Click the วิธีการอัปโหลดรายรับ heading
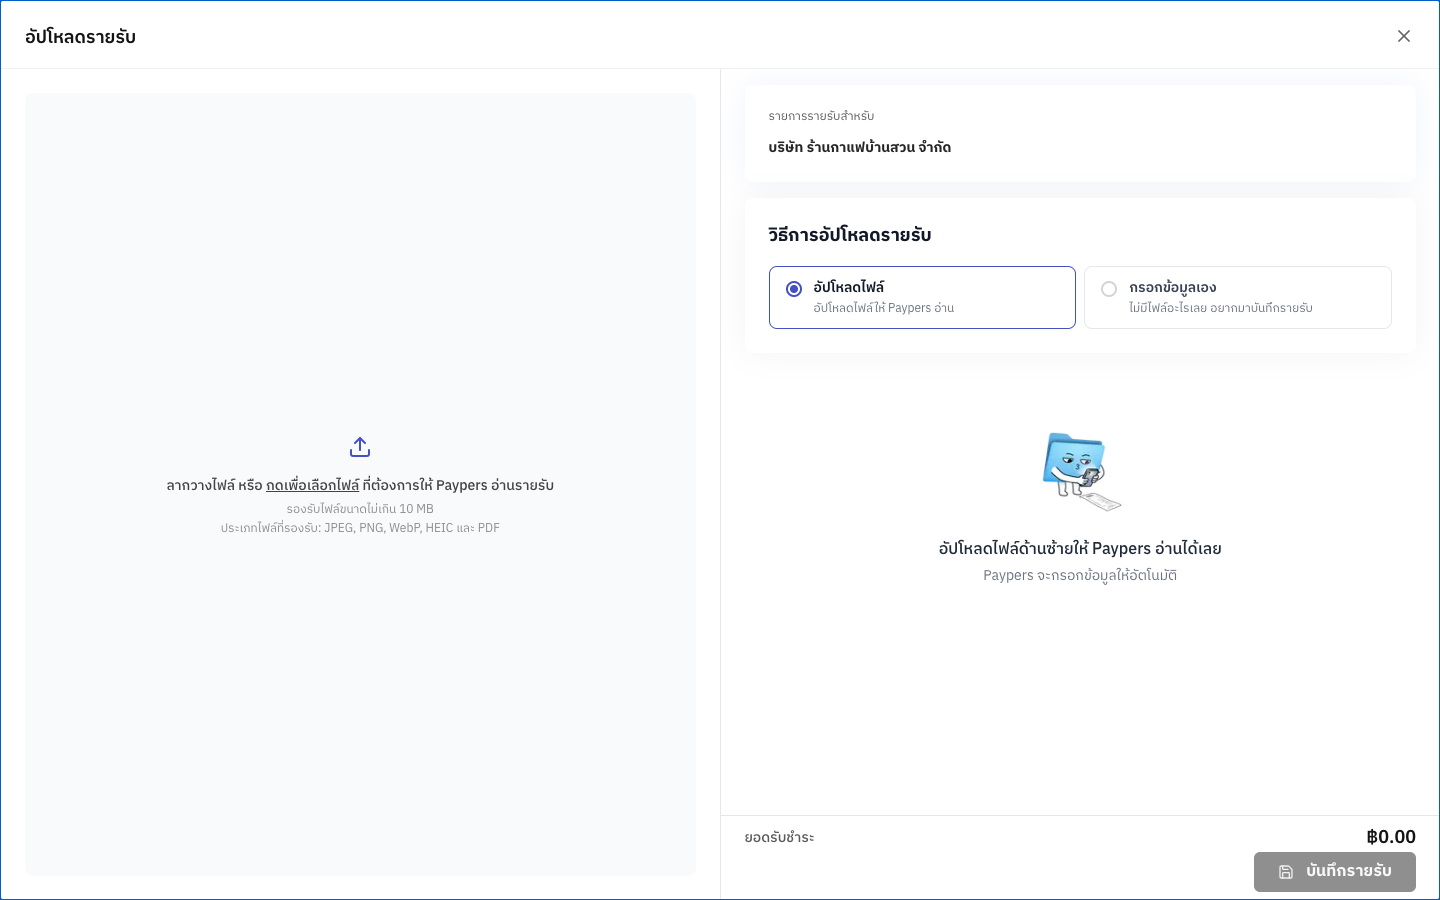 850,235
